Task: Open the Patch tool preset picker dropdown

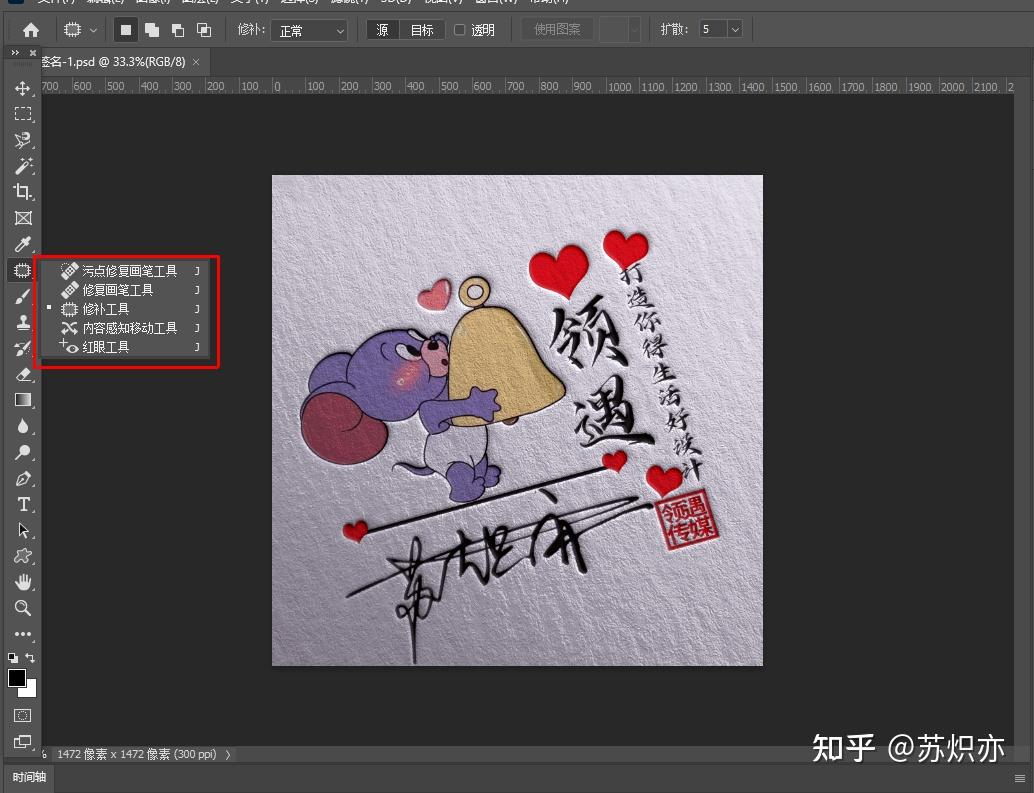Action: click(93, 30)
